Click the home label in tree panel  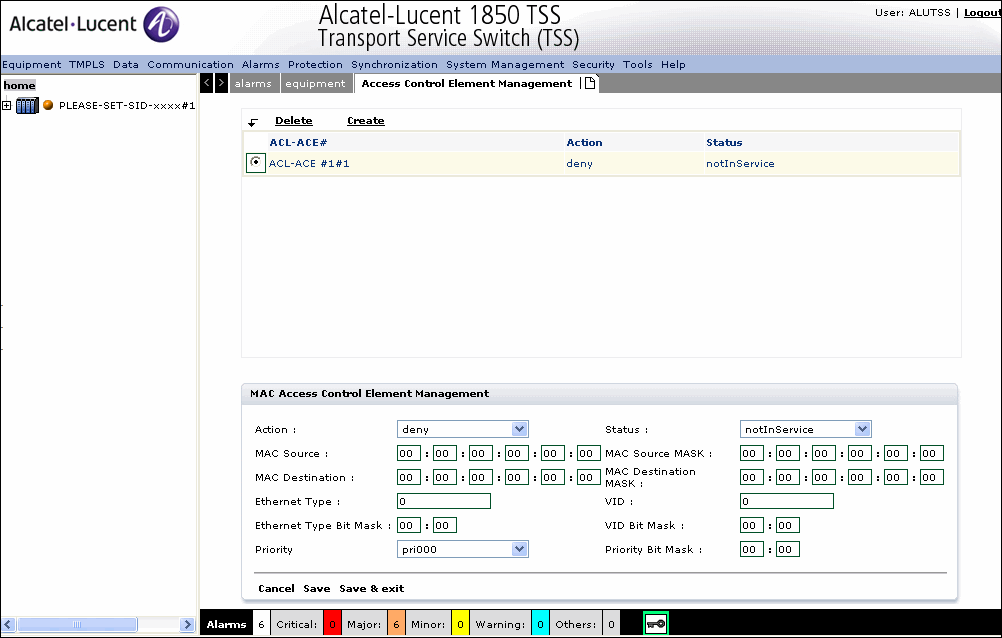coord(19,86)
